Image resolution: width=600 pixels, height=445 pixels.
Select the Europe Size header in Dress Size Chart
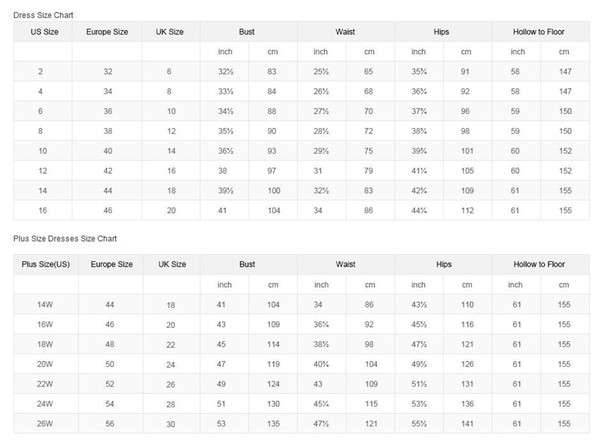pyautogui.click(x=107, y=32)
